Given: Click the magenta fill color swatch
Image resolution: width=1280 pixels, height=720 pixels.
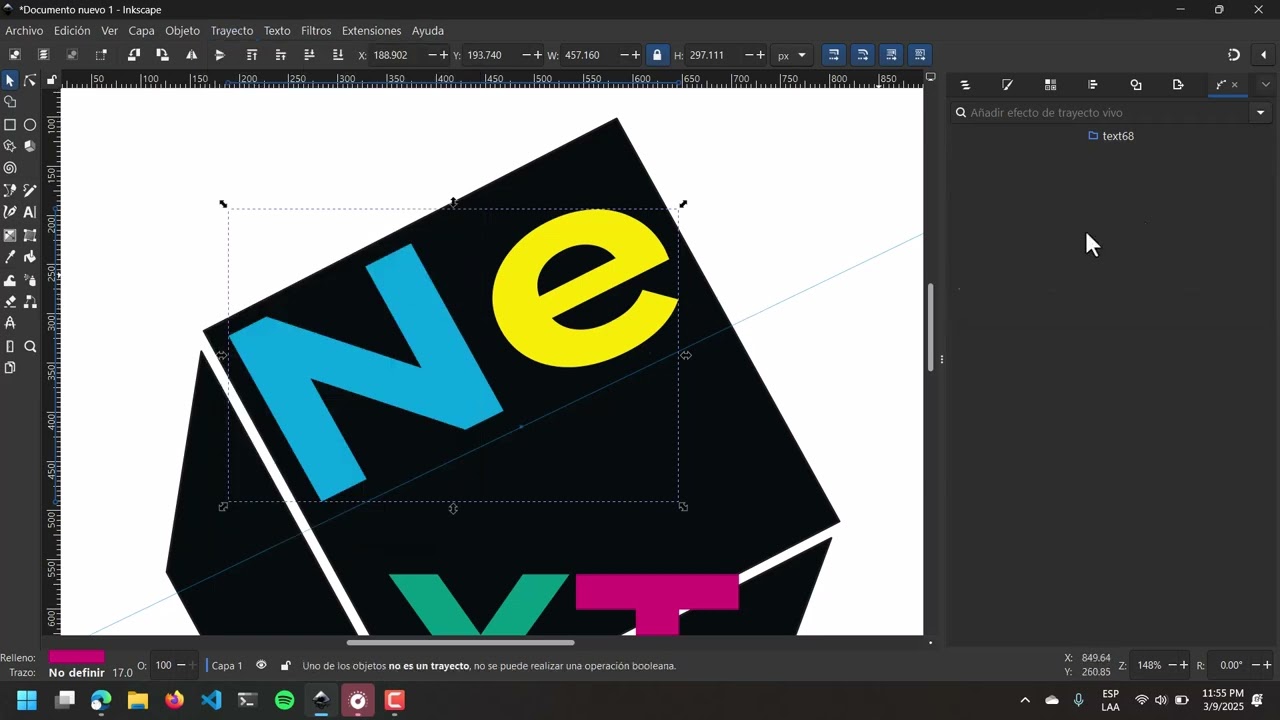Looking at the screenshot, I should (77, 657).
